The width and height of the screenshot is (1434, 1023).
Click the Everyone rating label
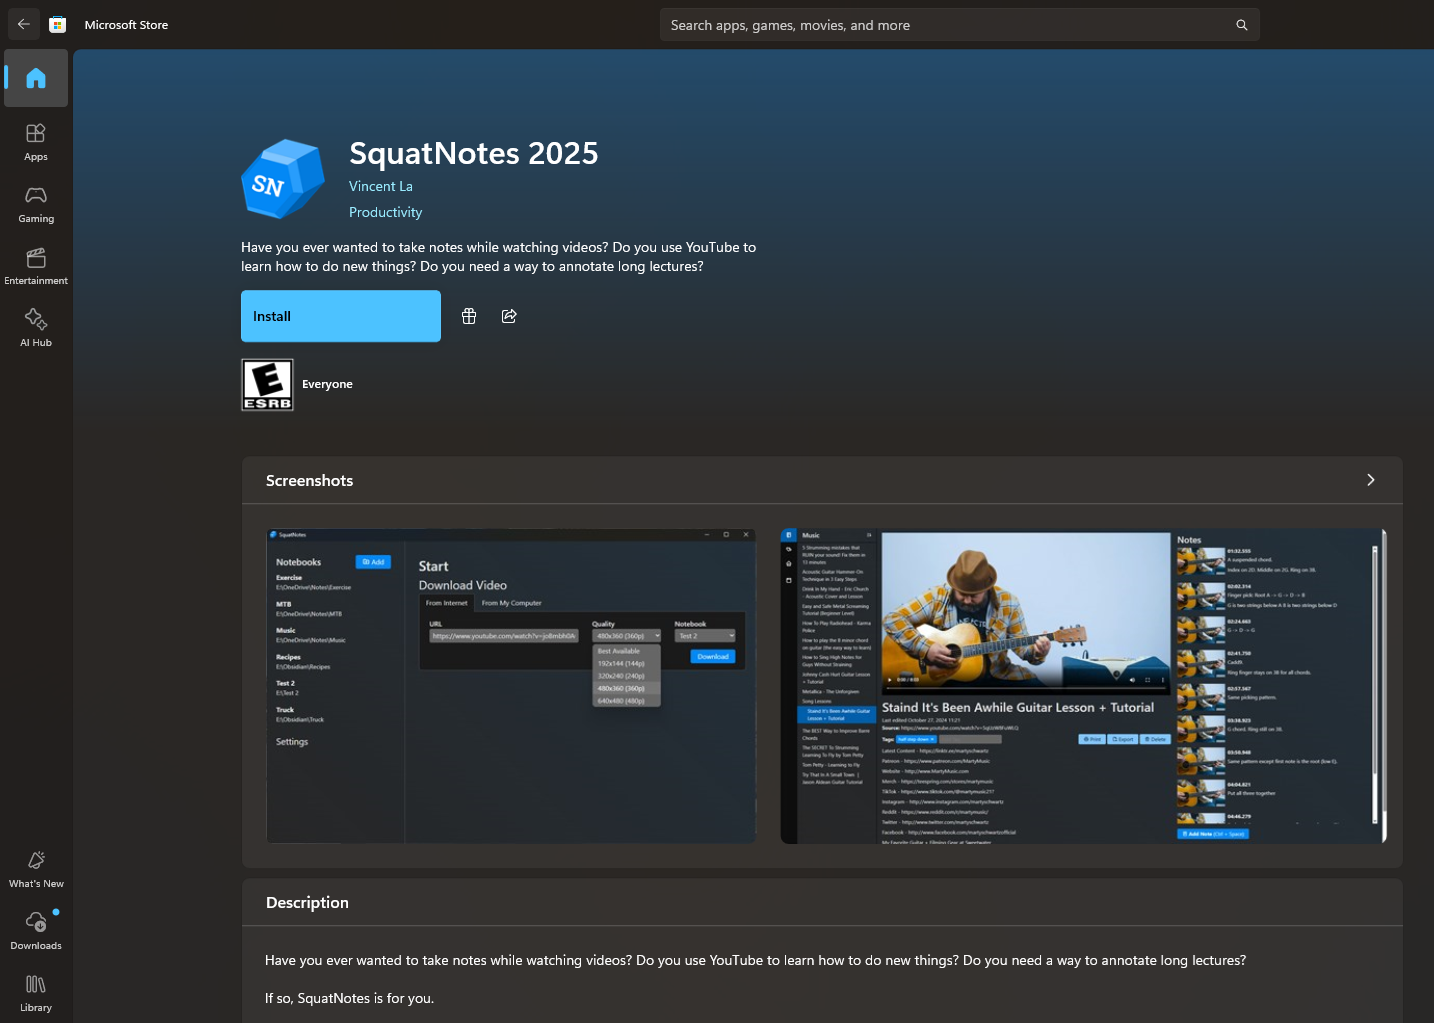point(327,384)
